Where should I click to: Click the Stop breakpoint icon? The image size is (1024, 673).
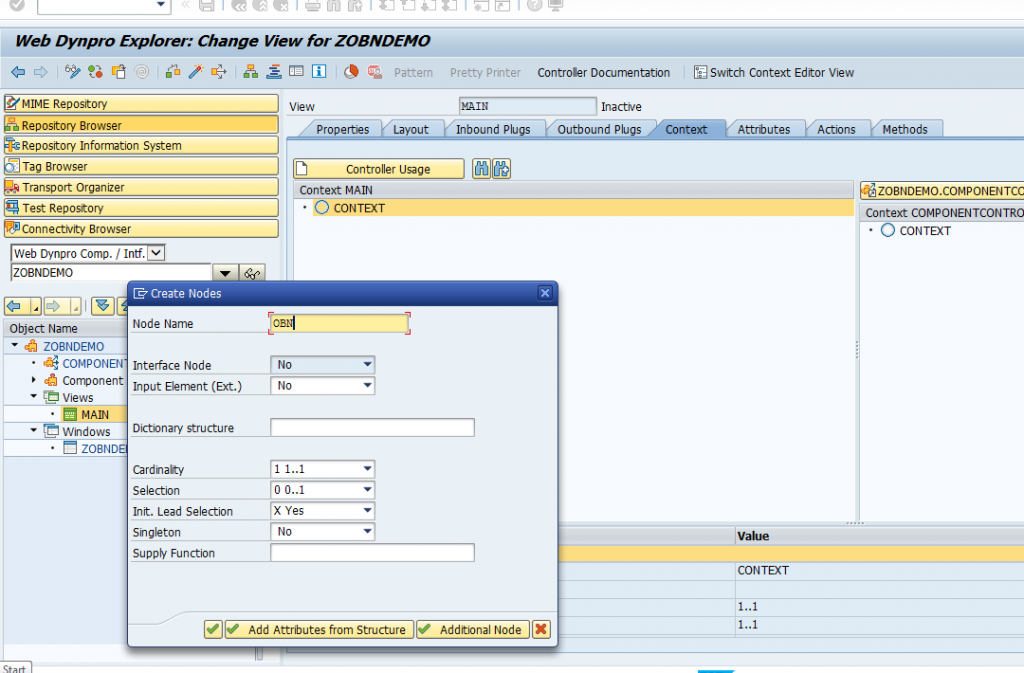click(374, 72)
